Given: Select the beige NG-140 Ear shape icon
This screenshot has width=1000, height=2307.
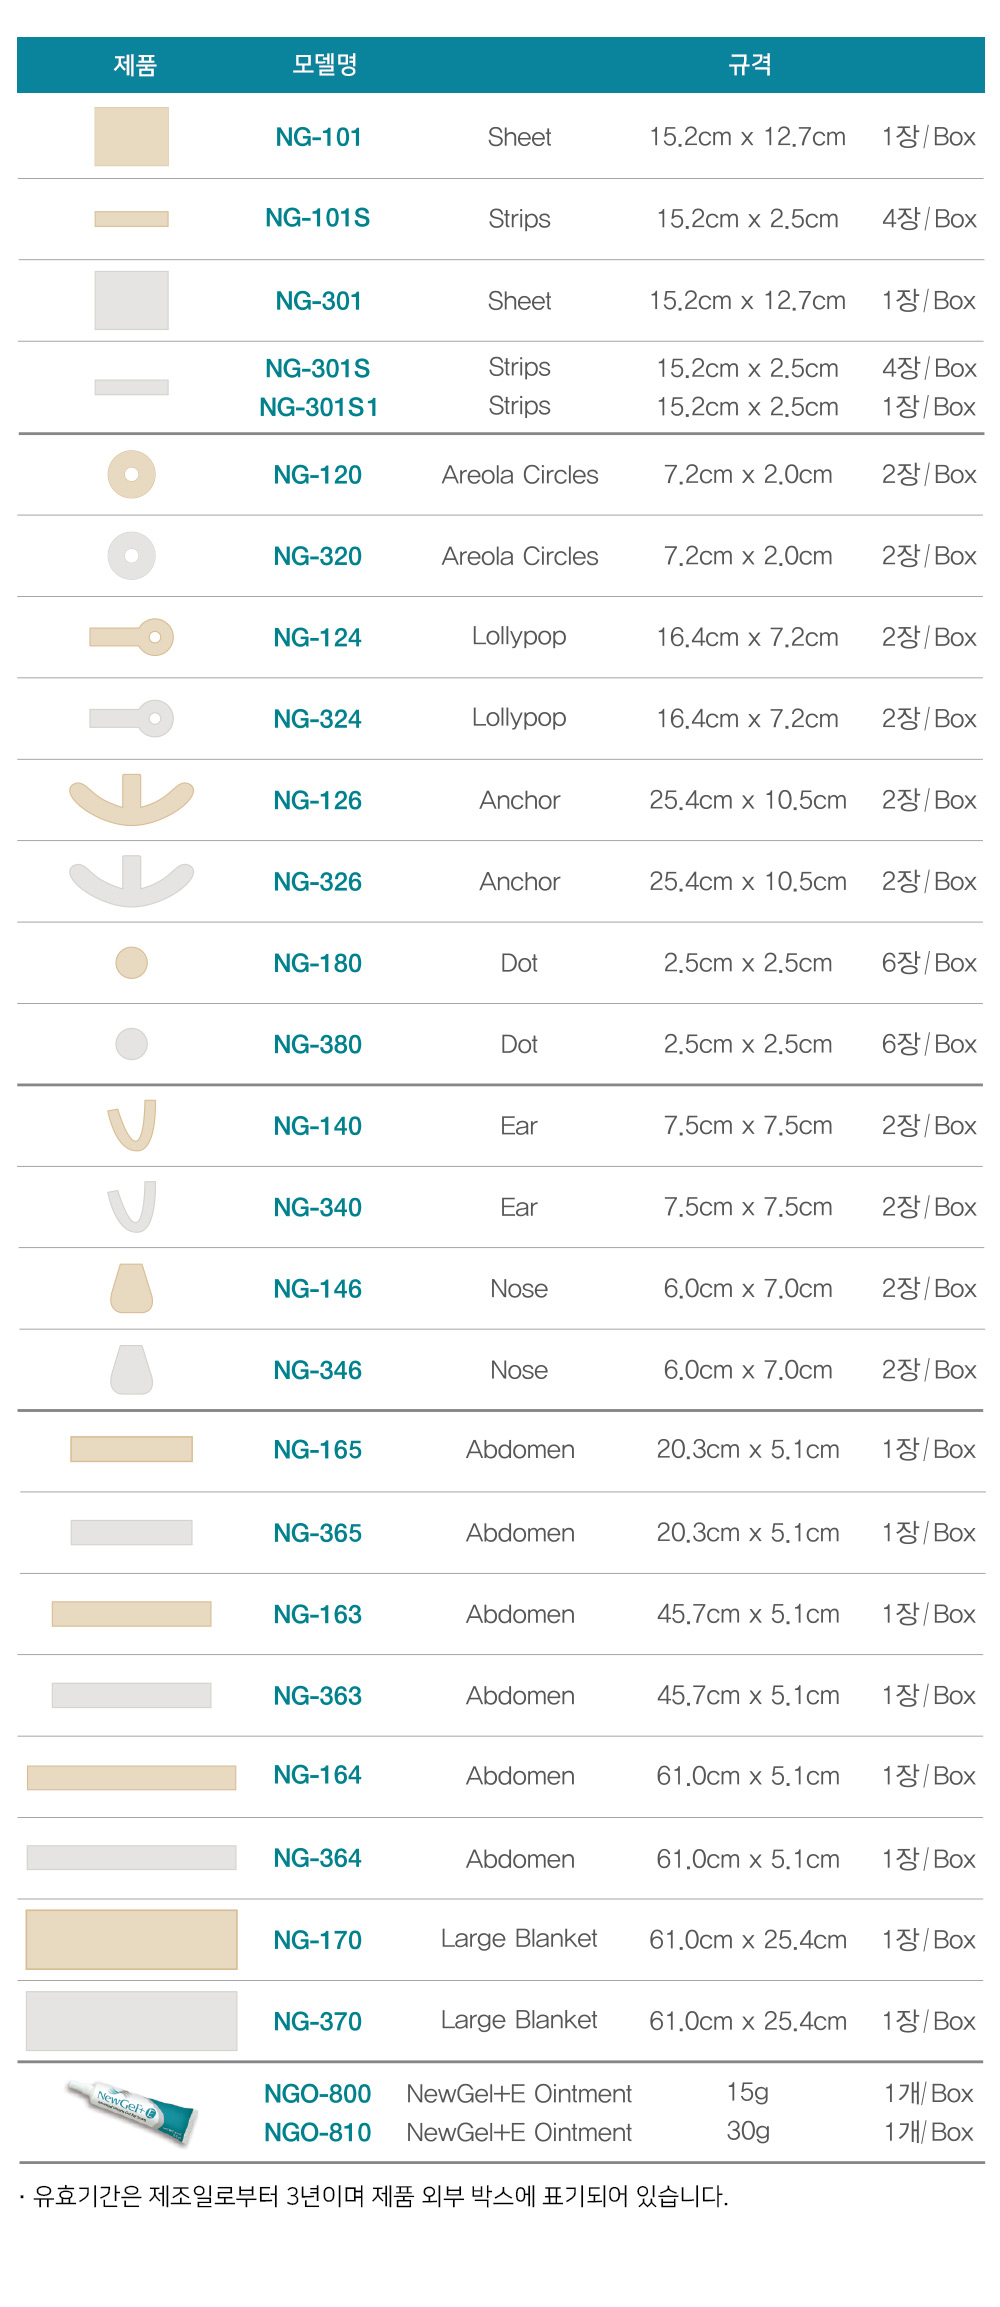Looking at the screenshot, I should [x=132, y=1125].
